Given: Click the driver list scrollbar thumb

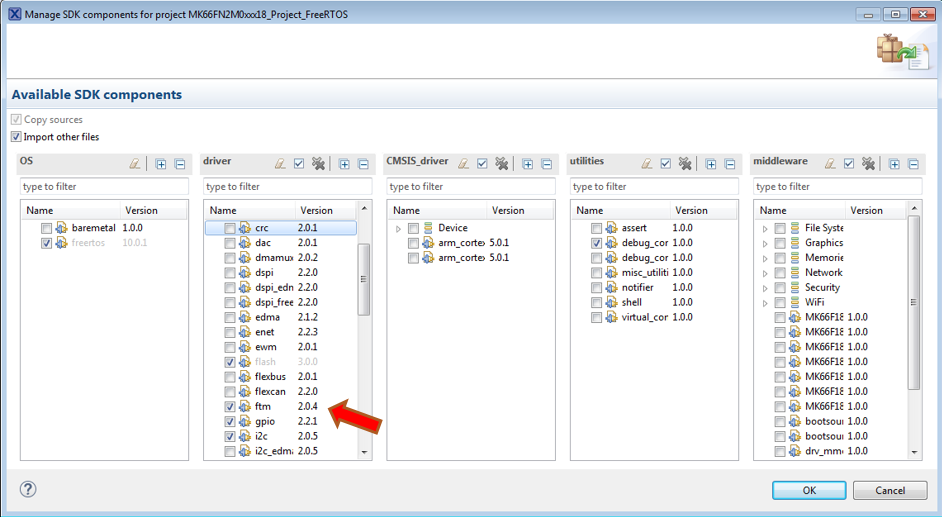Looking at the screenshot, I should tap(363, 279).
